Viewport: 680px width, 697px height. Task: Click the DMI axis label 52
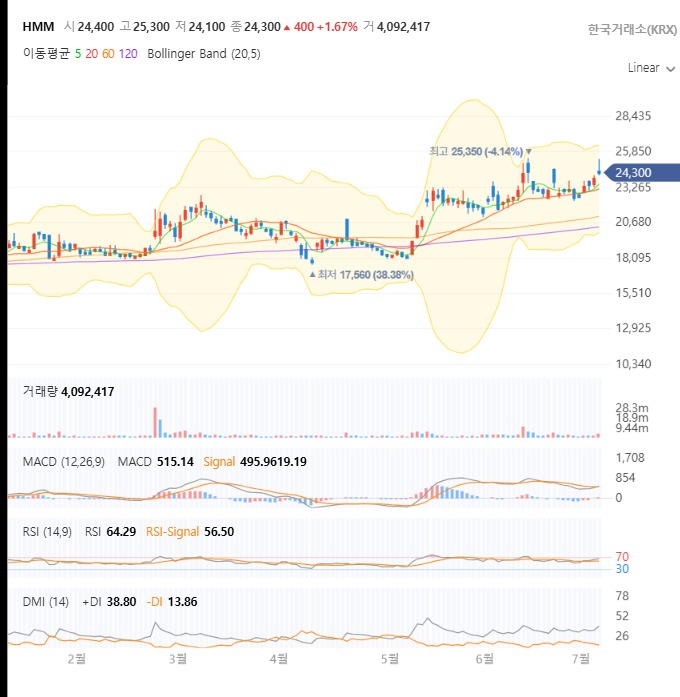pos(622,616)
